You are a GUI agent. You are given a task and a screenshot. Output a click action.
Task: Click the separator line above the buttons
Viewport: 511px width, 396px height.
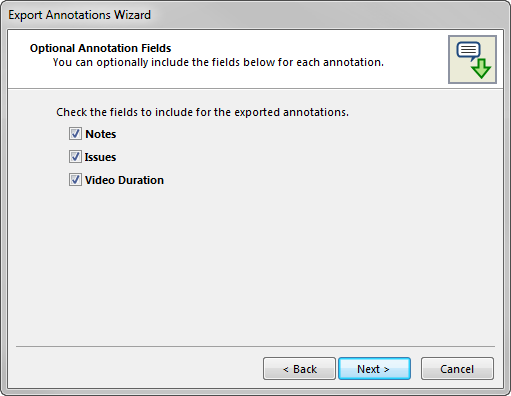[x=255, y=347]
